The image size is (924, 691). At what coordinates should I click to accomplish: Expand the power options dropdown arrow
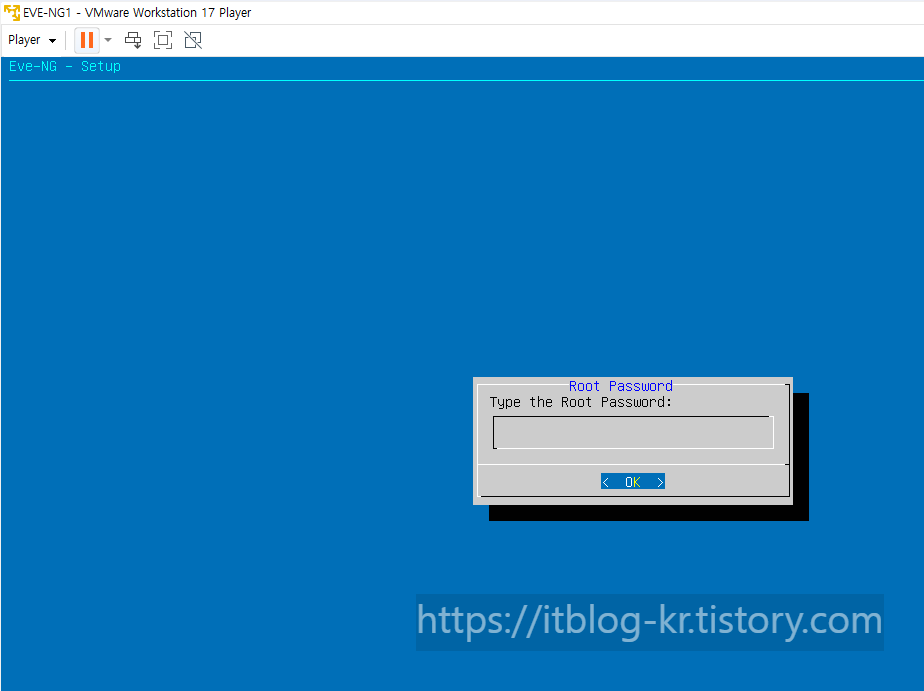pos(108,40)
